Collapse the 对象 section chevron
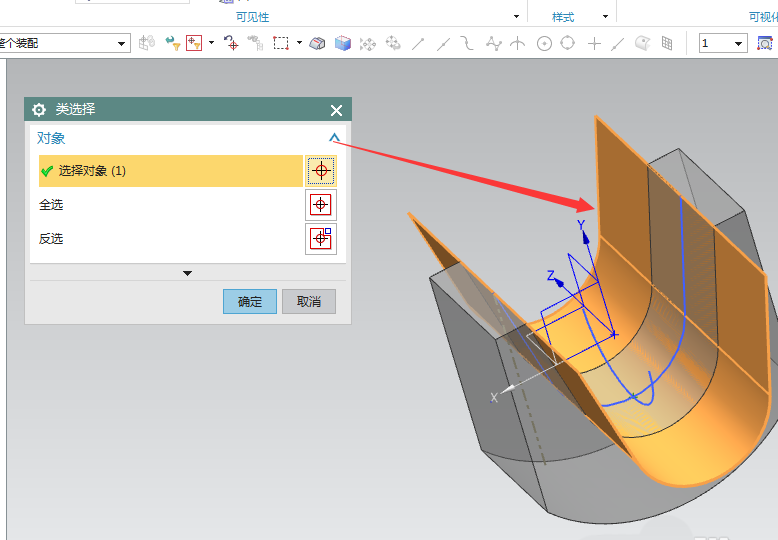 coord(334,139)
